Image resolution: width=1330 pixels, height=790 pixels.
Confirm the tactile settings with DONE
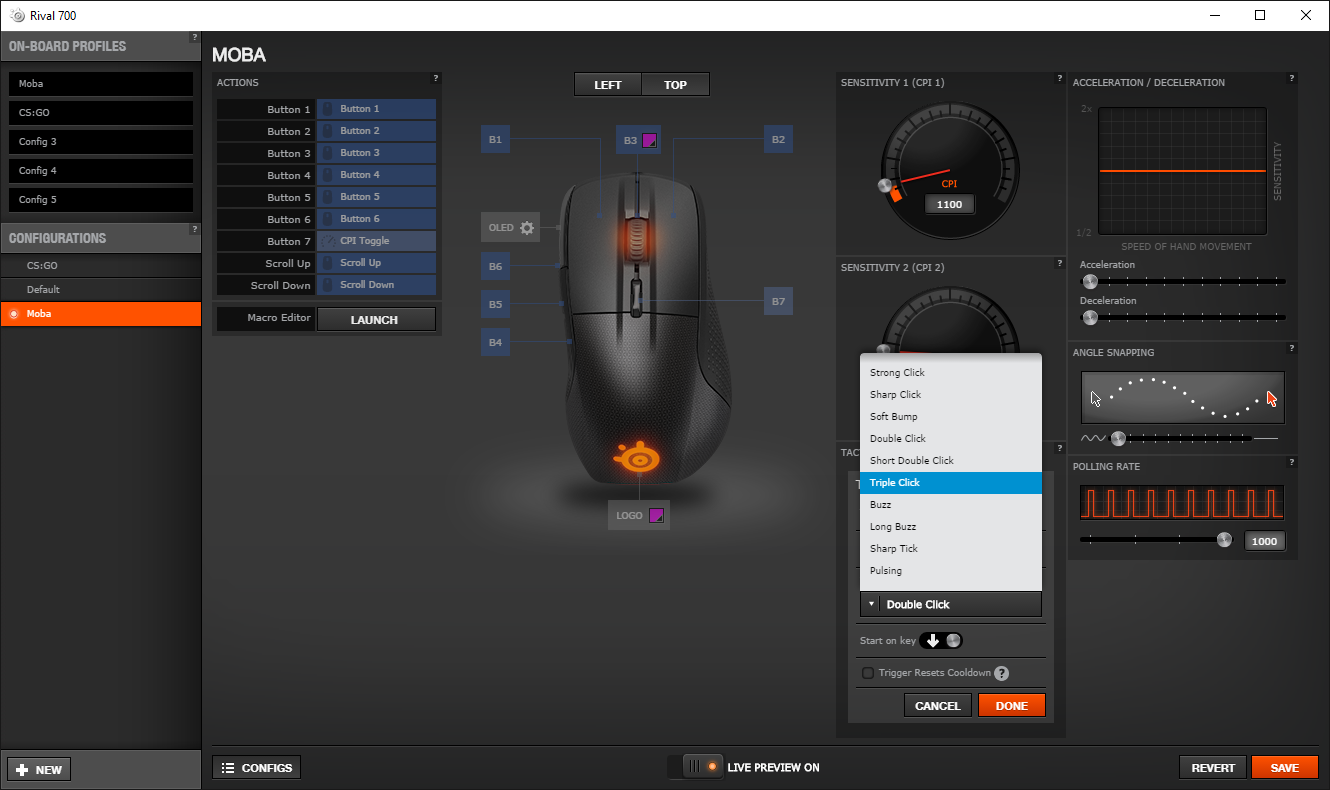[1012, 705]
